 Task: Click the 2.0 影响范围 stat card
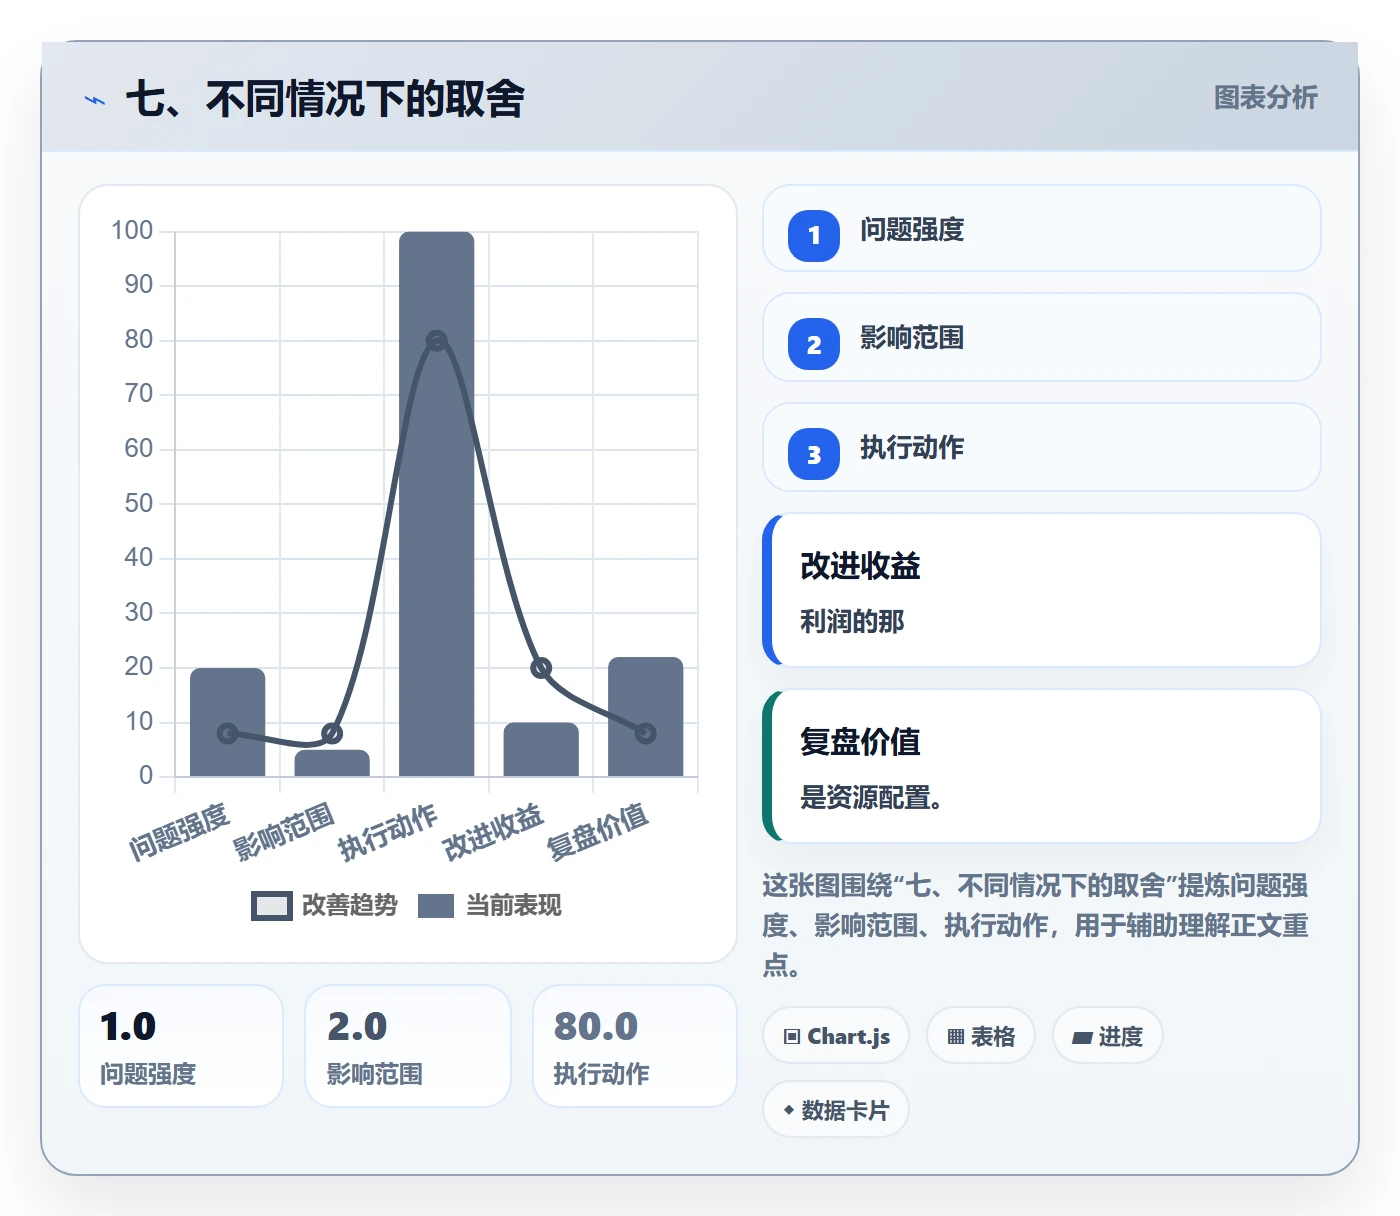[408, 1046]
